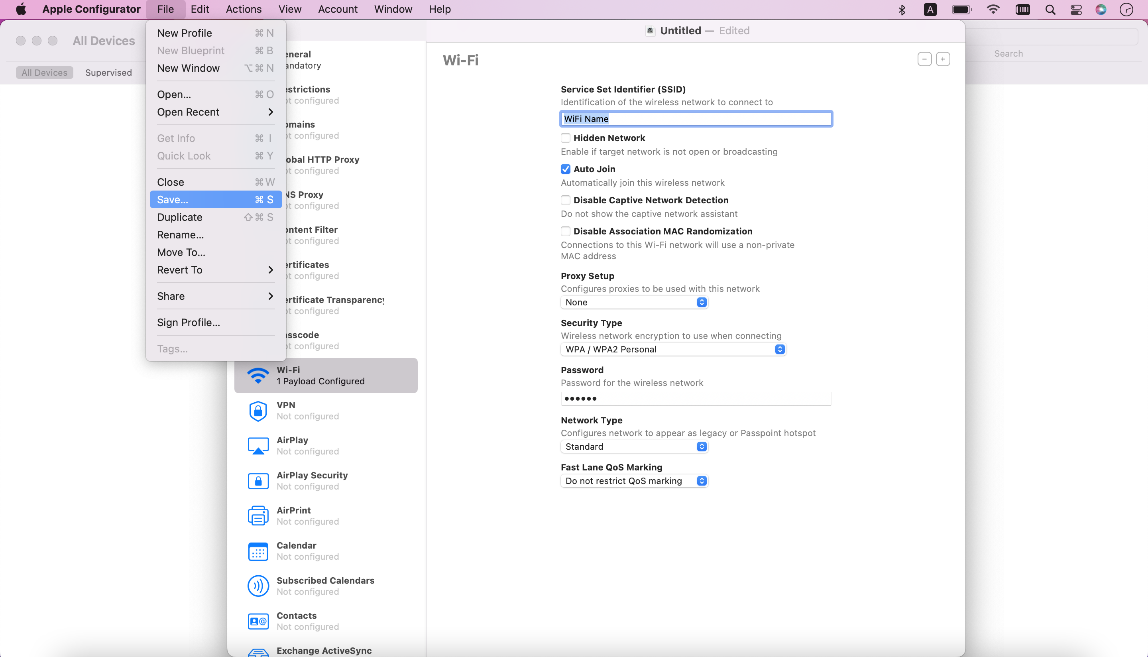The width and height of the screenshot is (1148, 657).
Task: Open the Network Type dropdown
Action: pyautogui.click(x=634, y=447)
